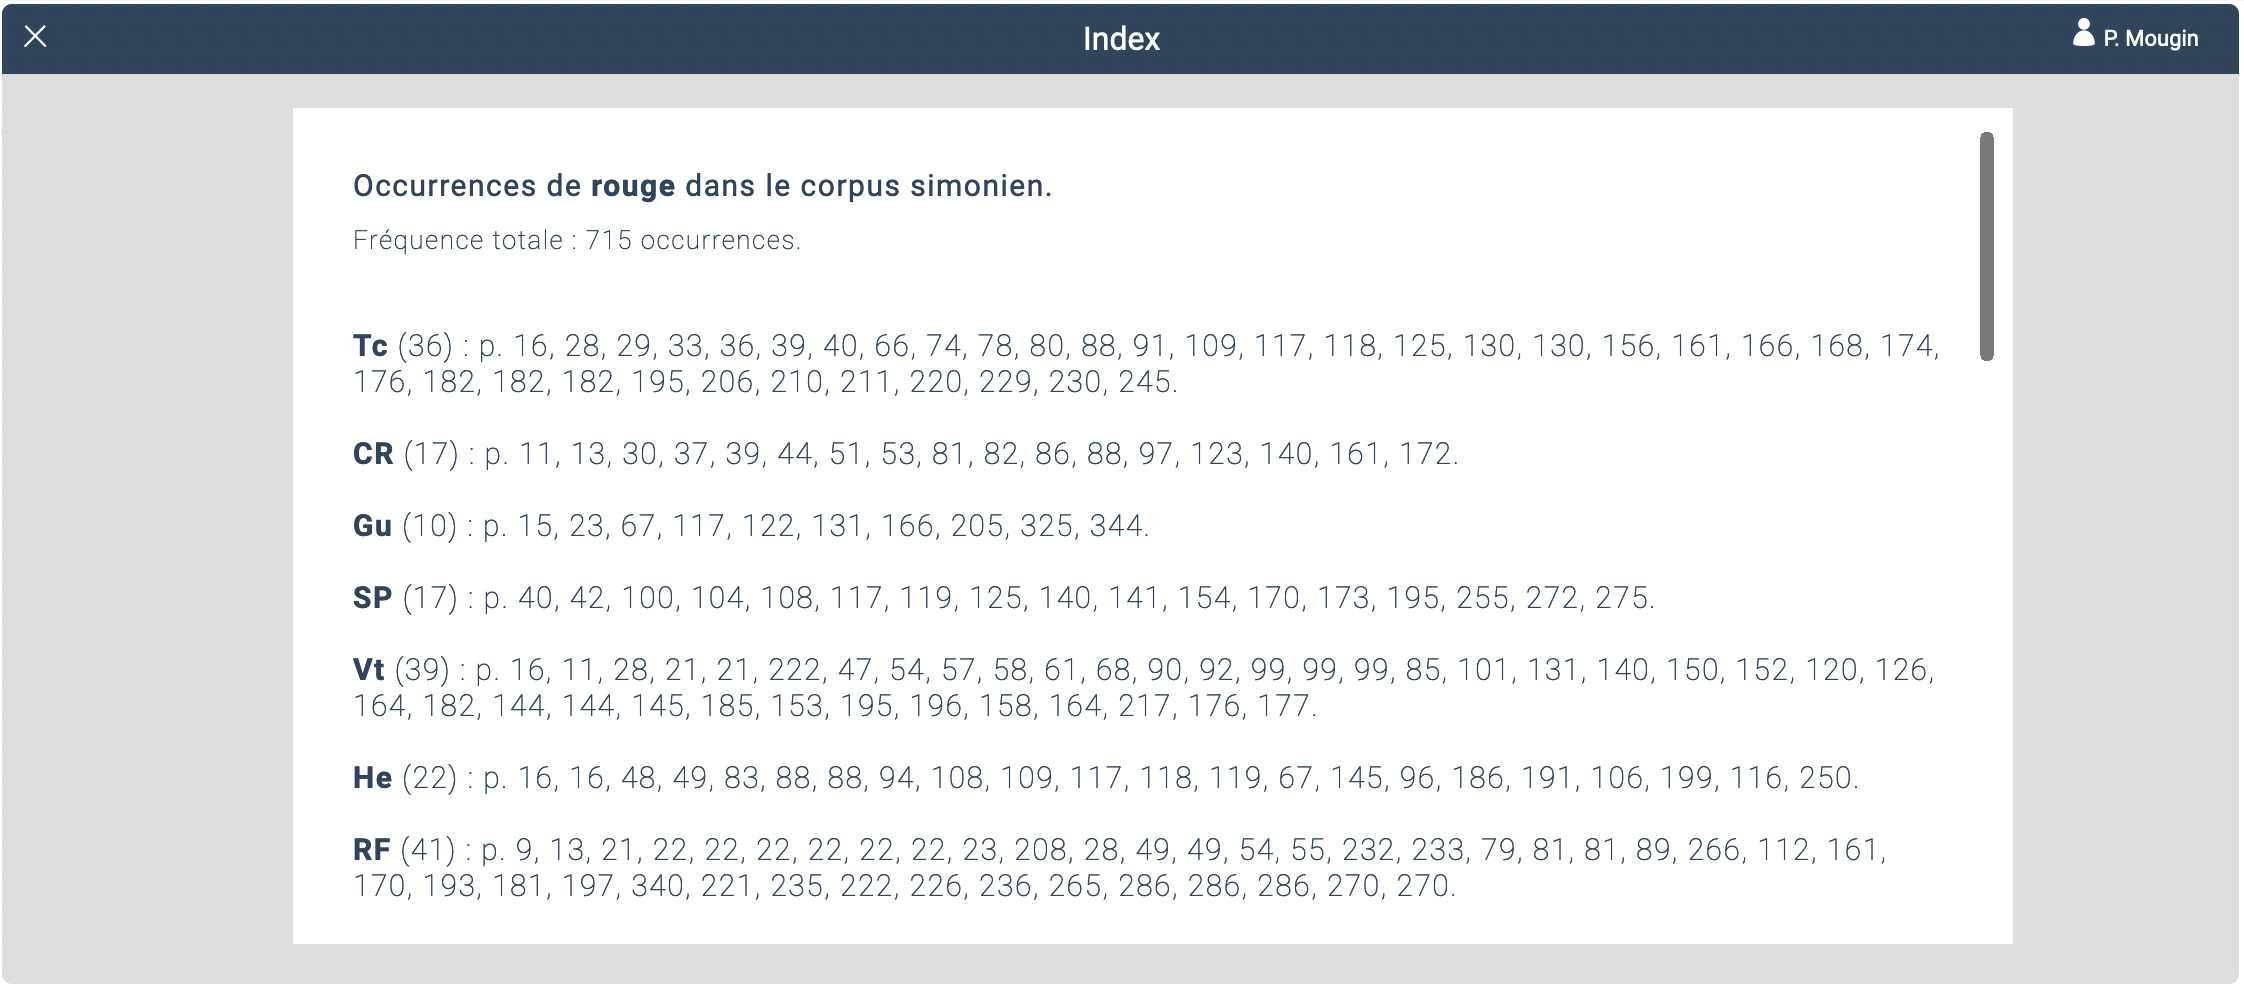Image resolution: width=2244 pixels, height=988 pixels.
Task: Open the P. Mougin account name
Action: pos(2150,39)
